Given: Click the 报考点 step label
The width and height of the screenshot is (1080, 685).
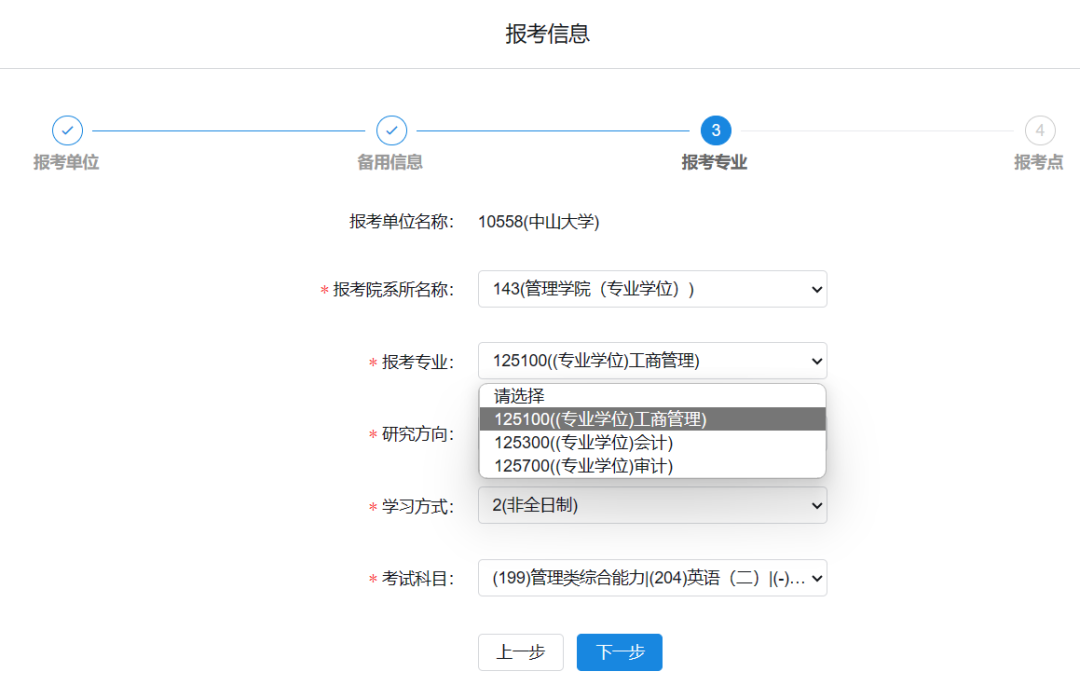Looking at the screenshot, I should tap(1038, 162).
